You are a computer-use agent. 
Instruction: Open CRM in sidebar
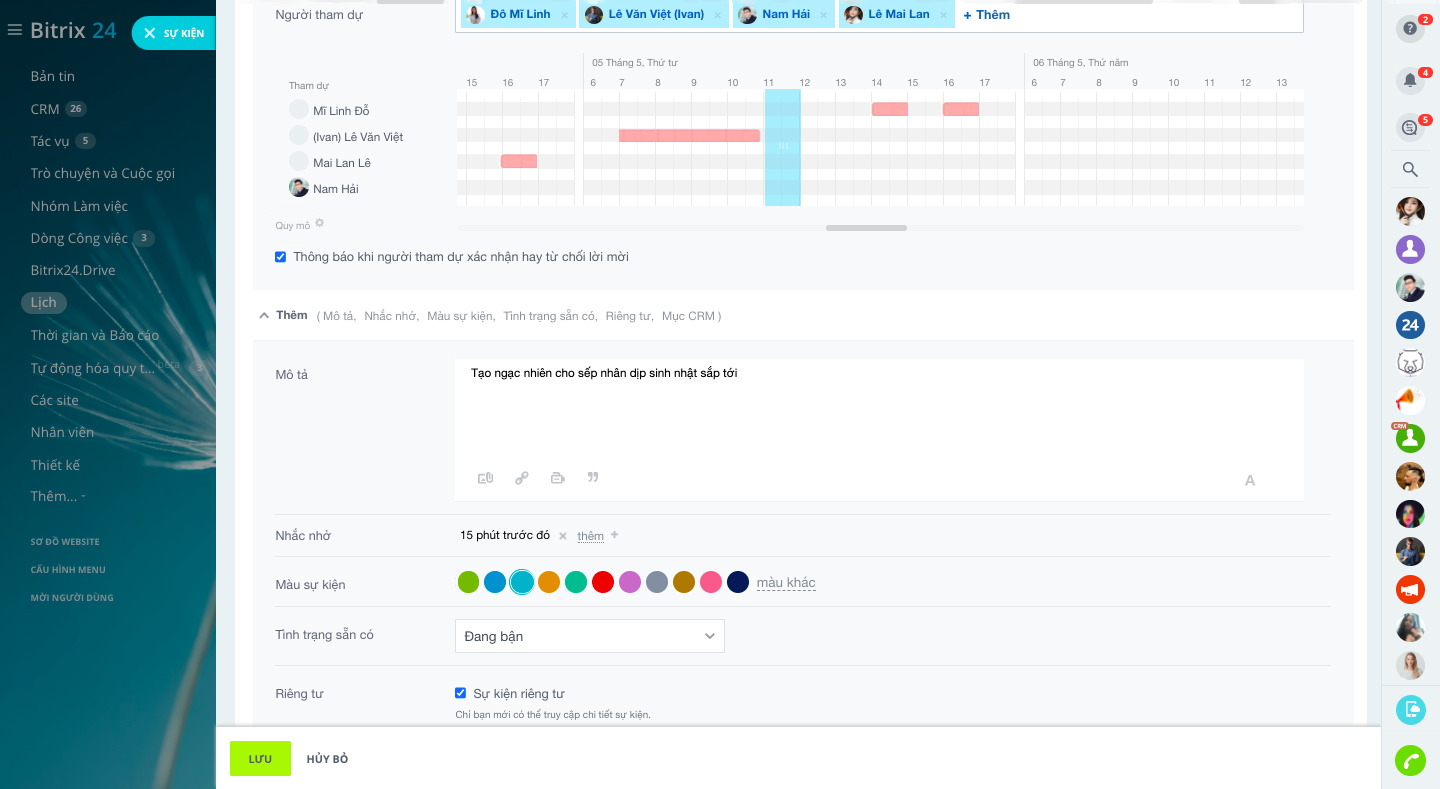[45, 108]
